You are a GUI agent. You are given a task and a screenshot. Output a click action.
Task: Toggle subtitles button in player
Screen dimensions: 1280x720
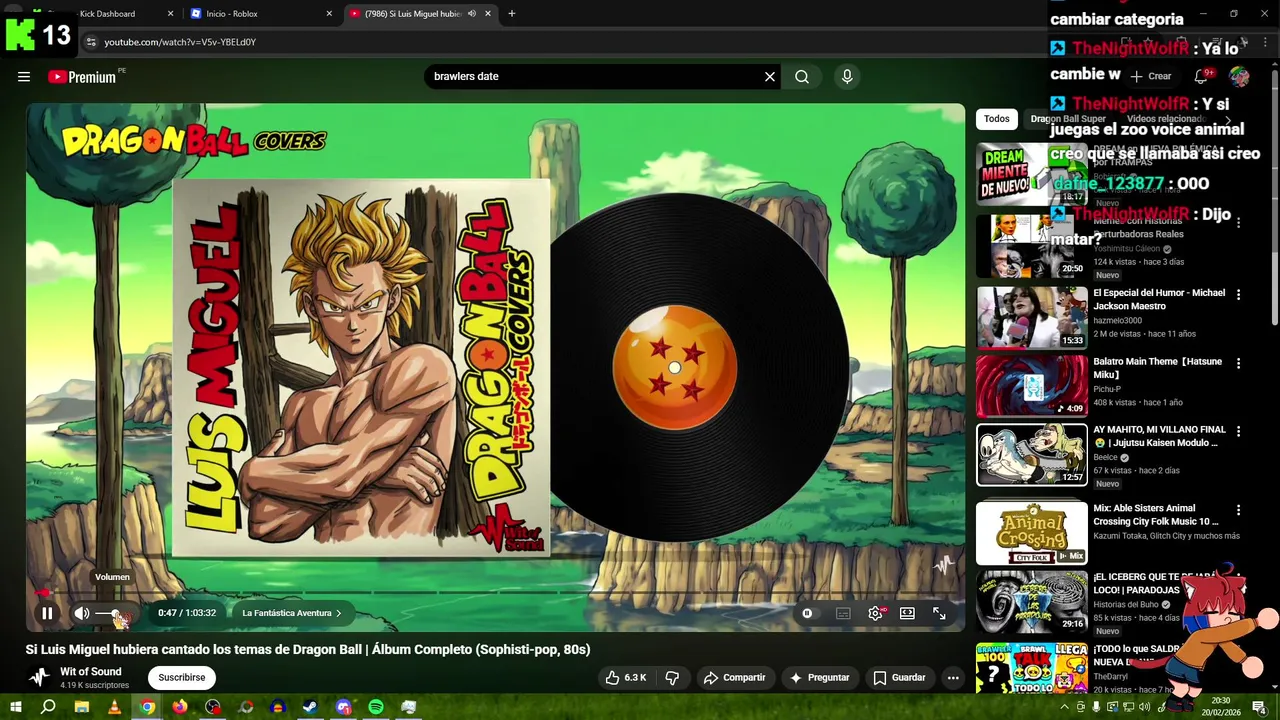[843, 613]
